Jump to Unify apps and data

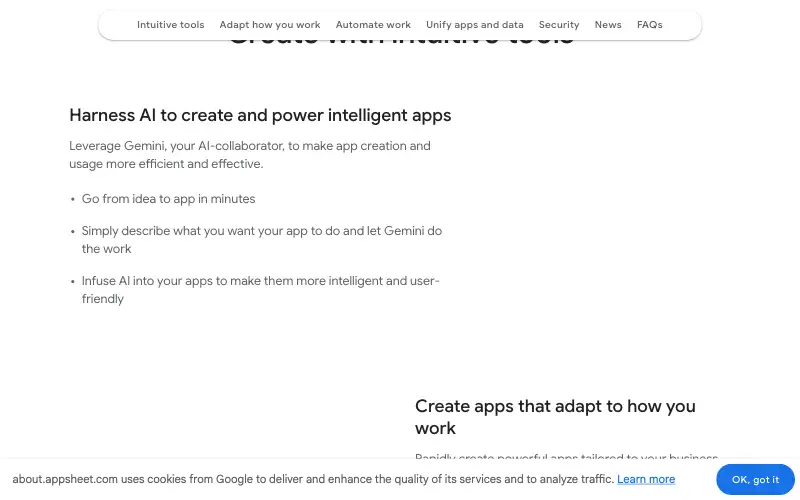(x=474, y=24)
